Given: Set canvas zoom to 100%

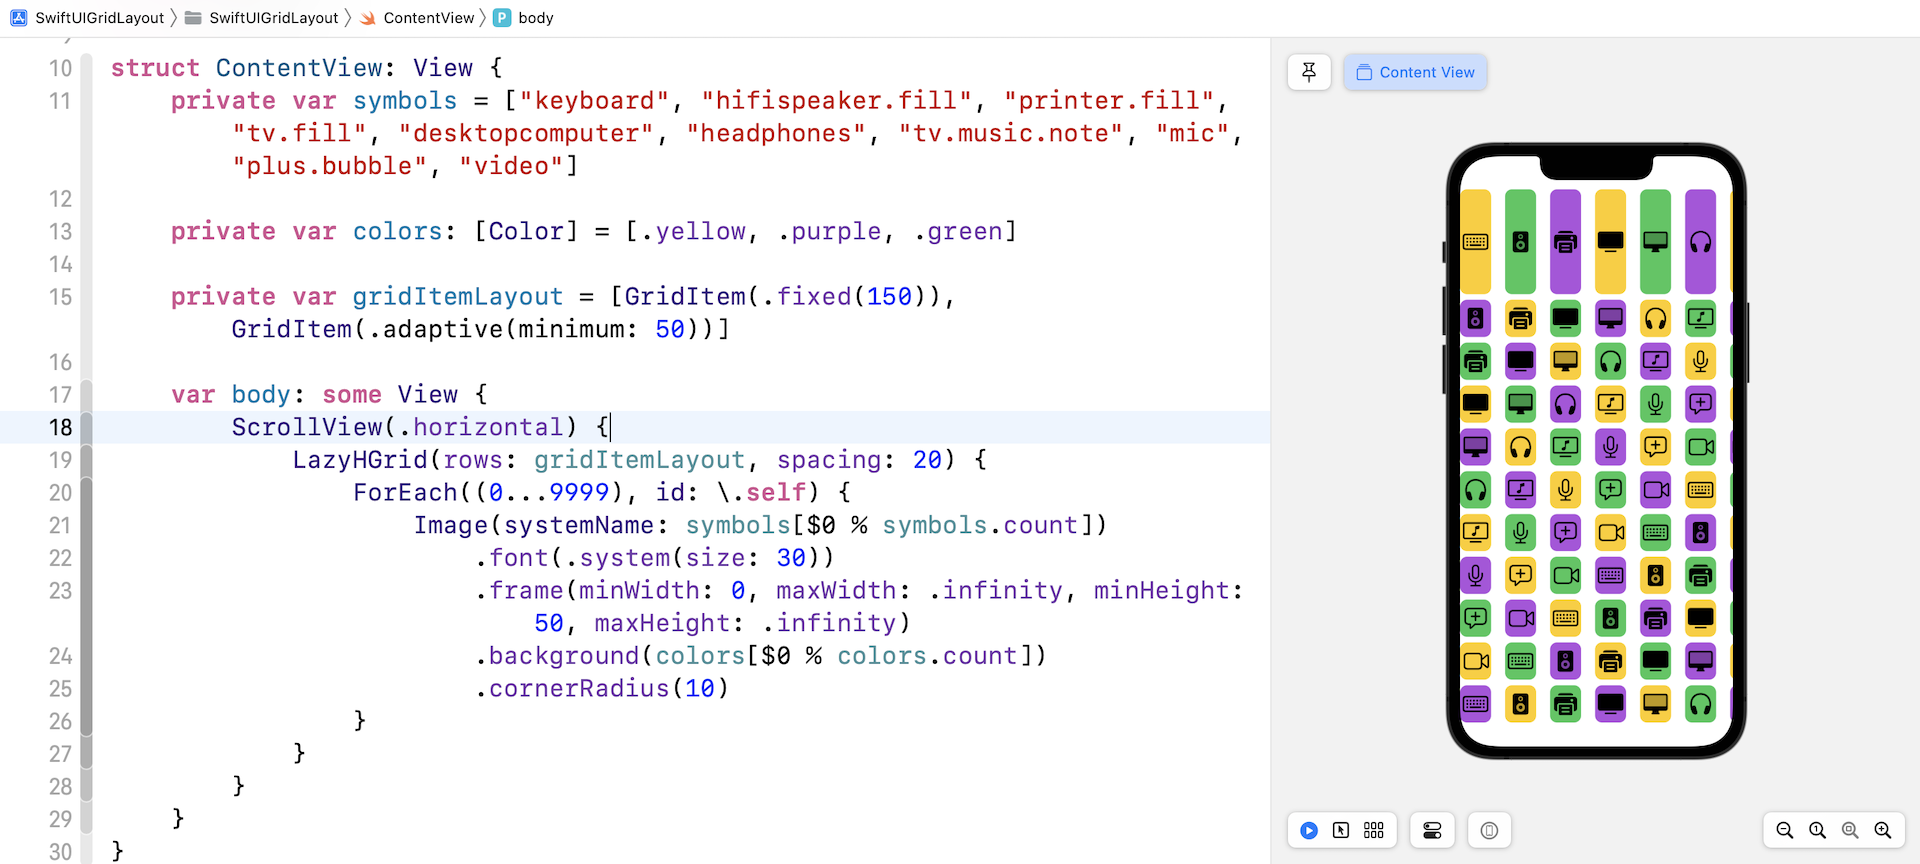Looking at the screenshot, I should (x=1818, y=830).
